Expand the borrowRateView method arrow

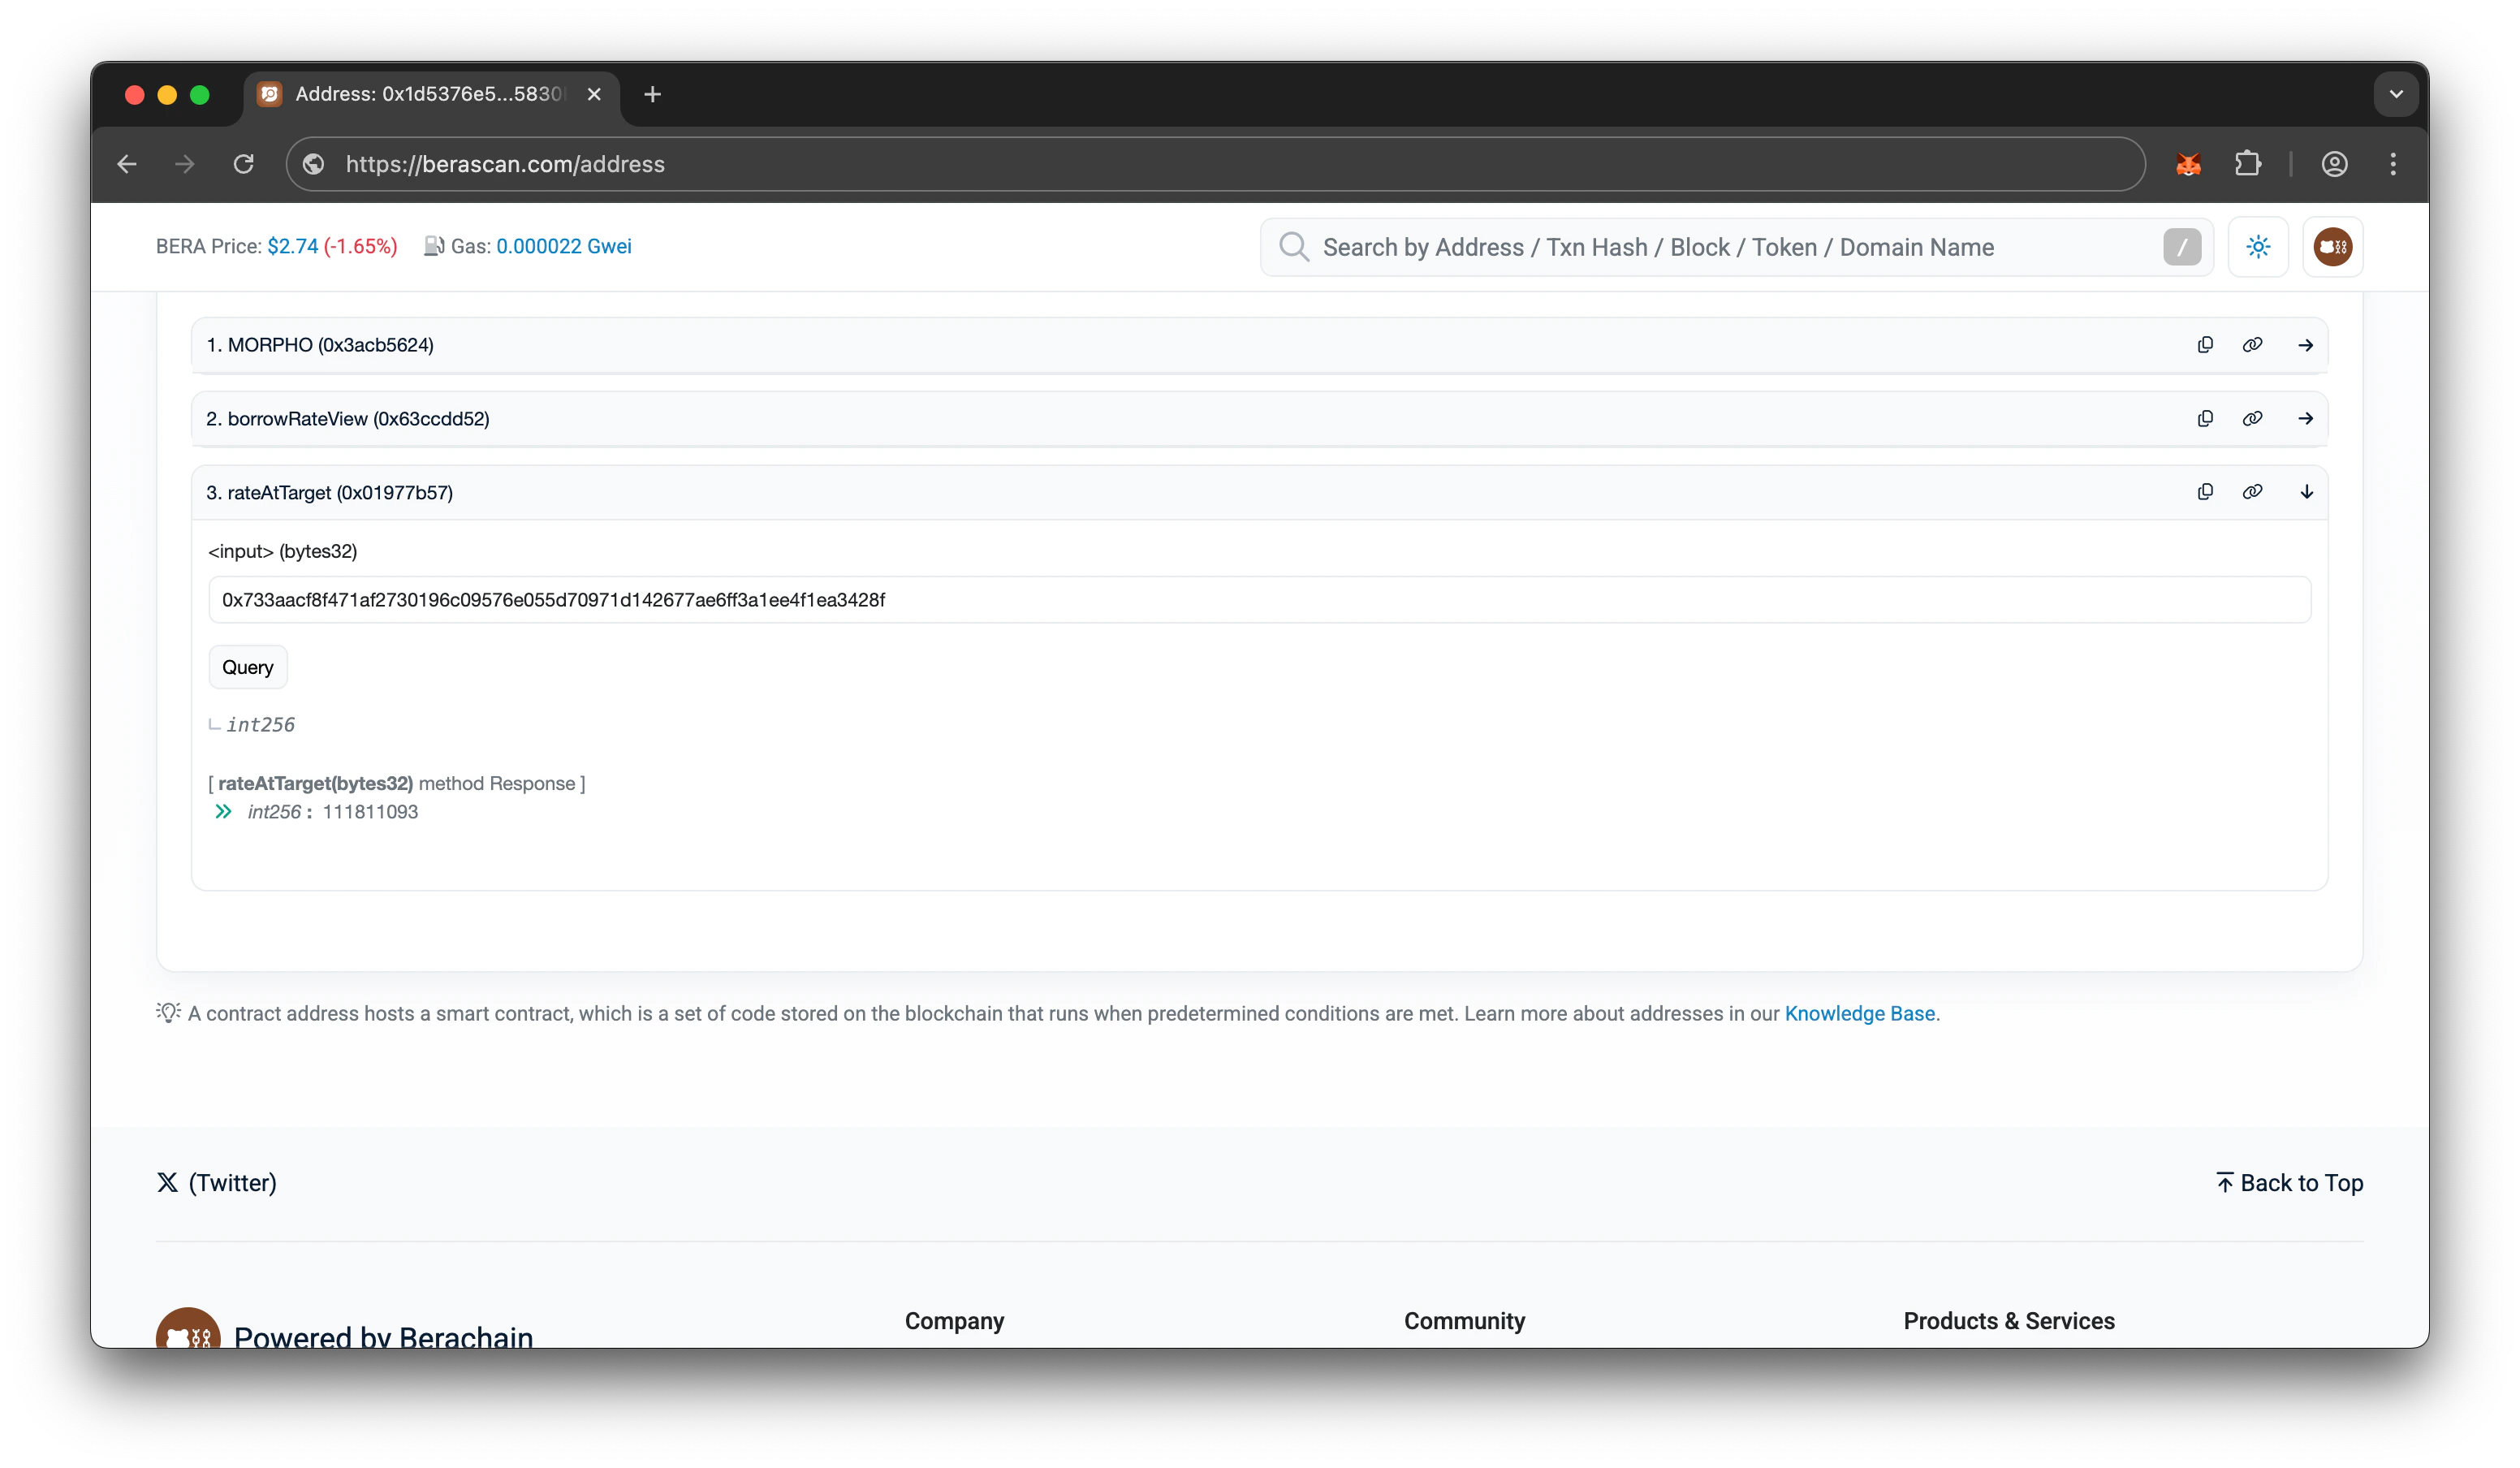point(2306,419)
